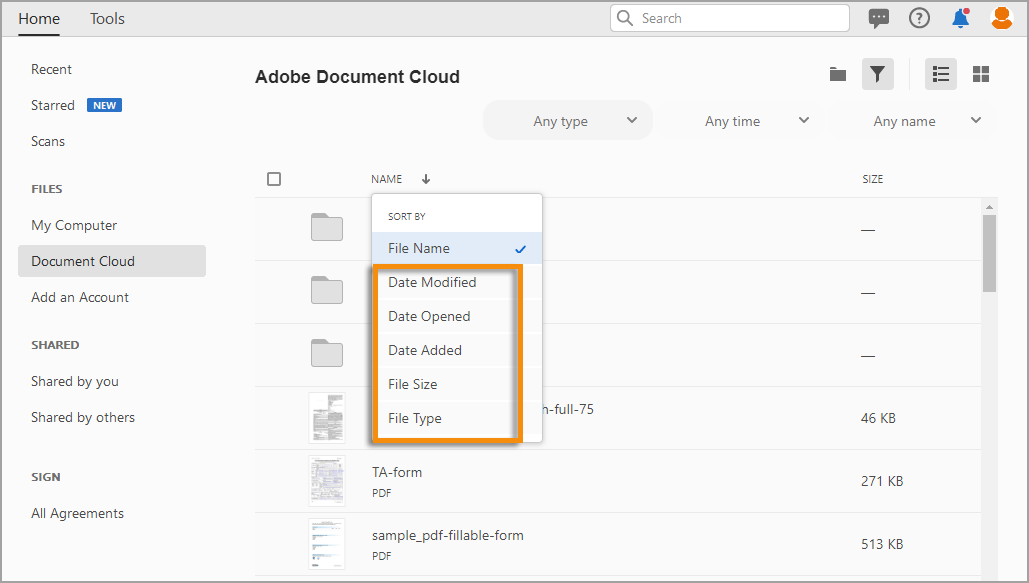Open the user profile avatar
The height and width of the screenshot is (583, 1029).
[x=1001, y=17]
